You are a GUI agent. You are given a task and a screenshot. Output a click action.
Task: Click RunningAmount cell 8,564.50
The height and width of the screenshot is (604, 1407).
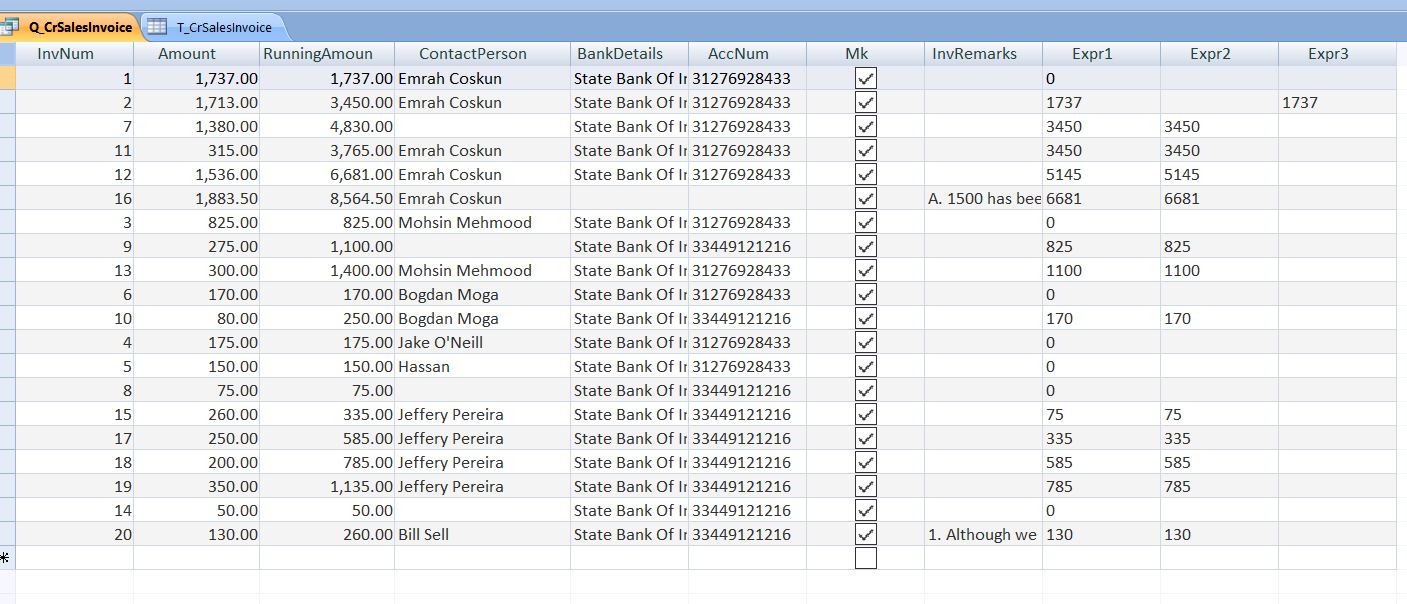pos(327,198)
